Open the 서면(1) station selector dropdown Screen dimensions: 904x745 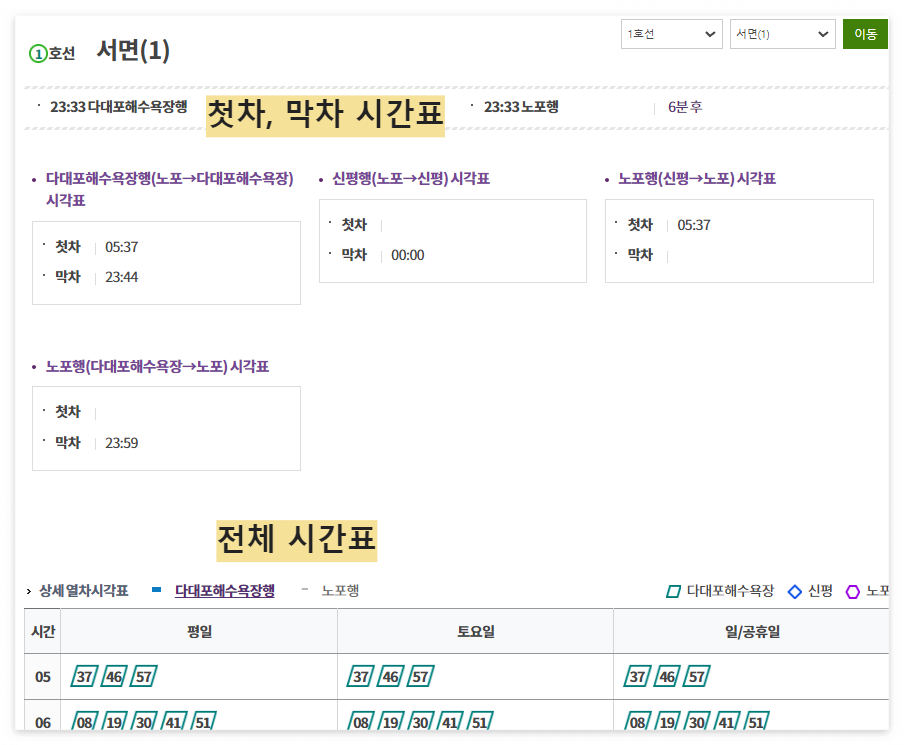pyautogui.click(x=782, y=33)
